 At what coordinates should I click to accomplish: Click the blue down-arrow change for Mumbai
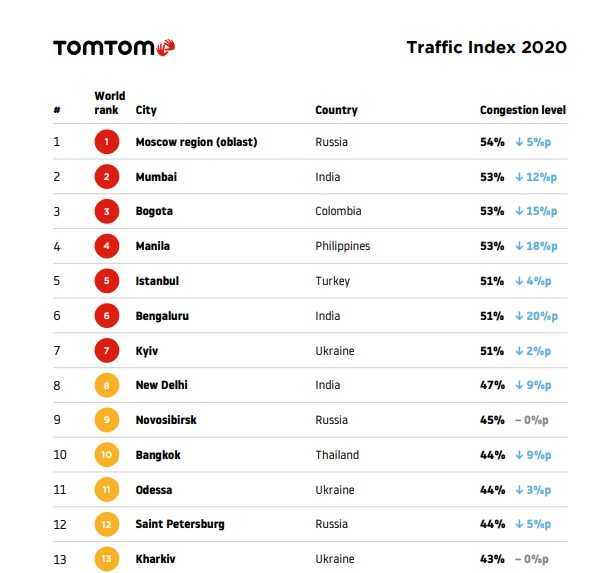click(536, 177)
